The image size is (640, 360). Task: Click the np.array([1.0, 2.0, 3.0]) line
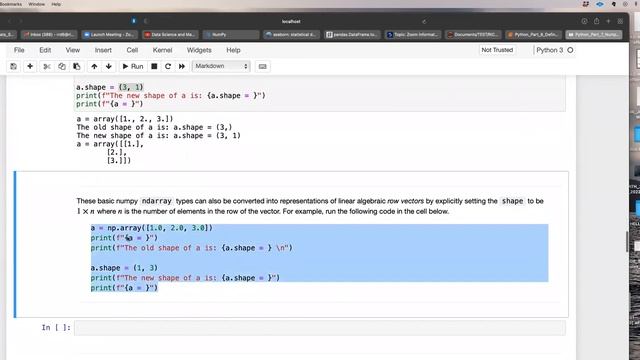151,228
